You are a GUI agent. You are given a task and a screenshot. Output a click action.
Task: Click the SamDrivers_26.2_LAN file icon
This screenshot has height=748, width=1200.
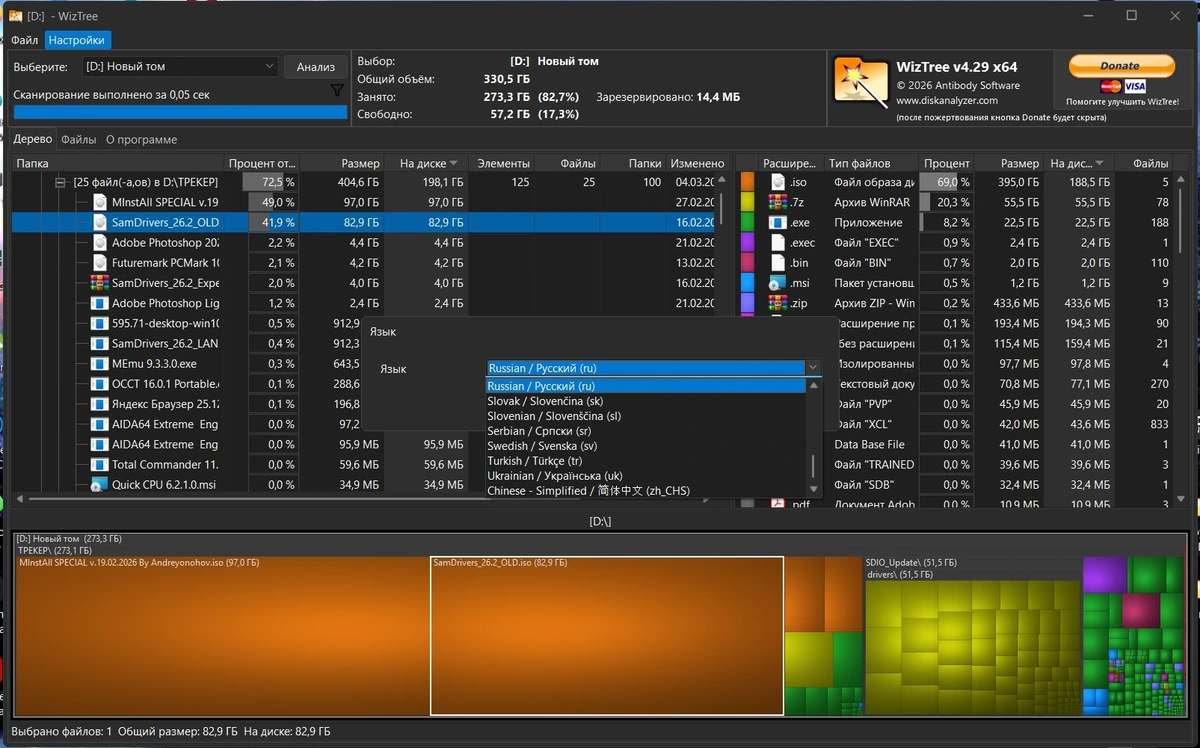99,343
